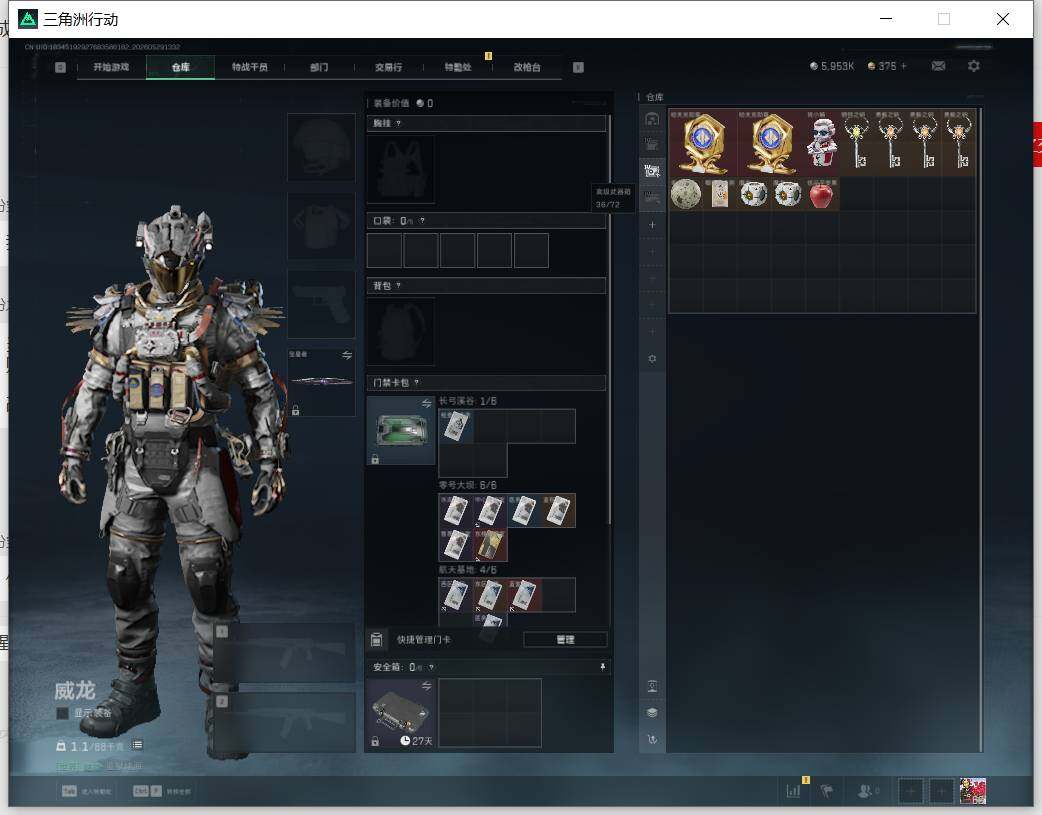The height and width of the screenshot is (815, 1042).
Task: Select the red apple item
Action: coord(822,194)
